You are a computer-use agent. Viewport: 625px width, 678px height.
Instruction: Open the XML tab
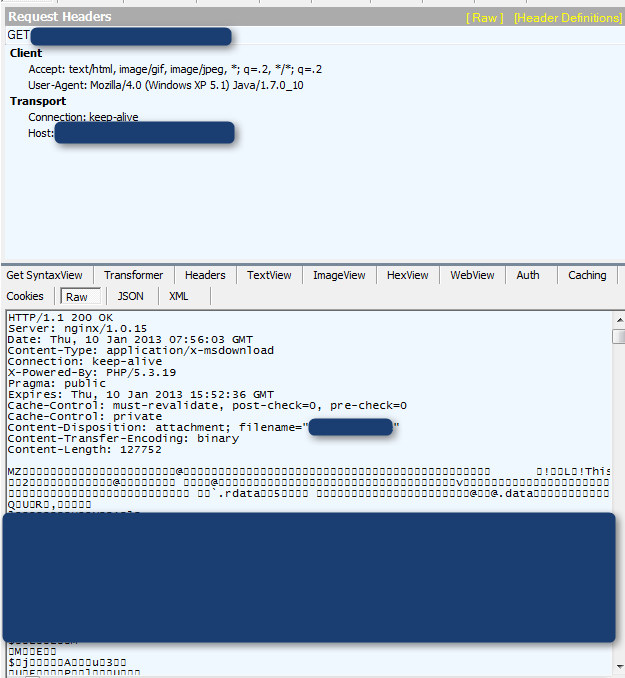pos(178,296)
